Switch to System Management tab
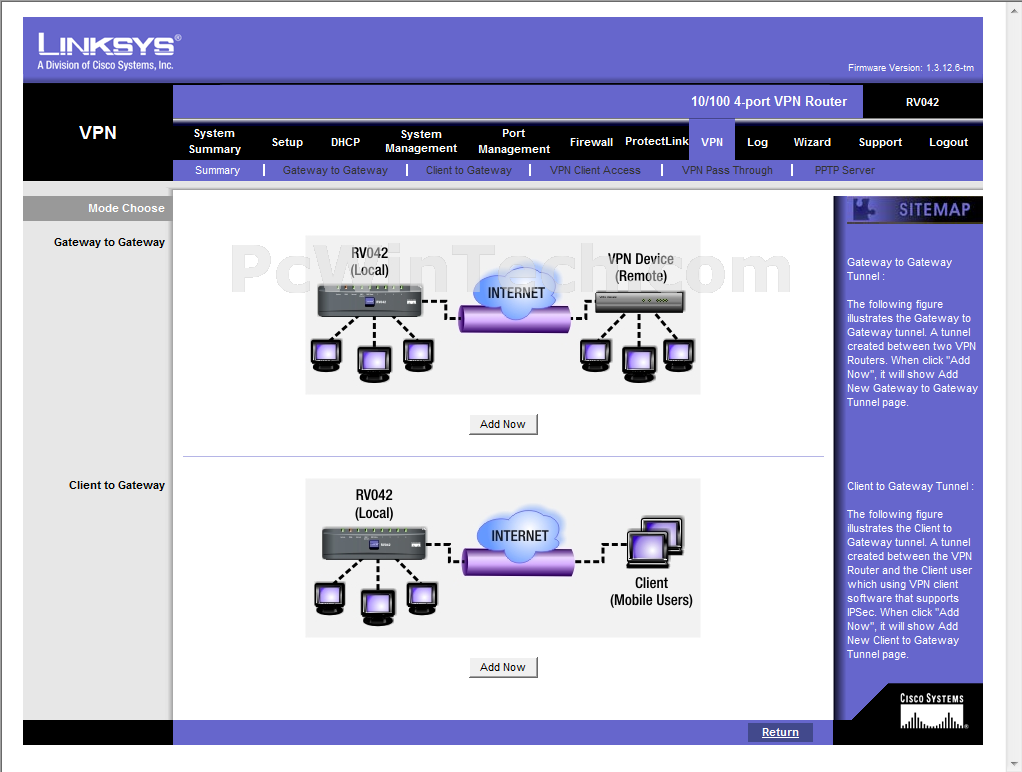This screenshot has width=1022, height=772. [x=421, y=141]
